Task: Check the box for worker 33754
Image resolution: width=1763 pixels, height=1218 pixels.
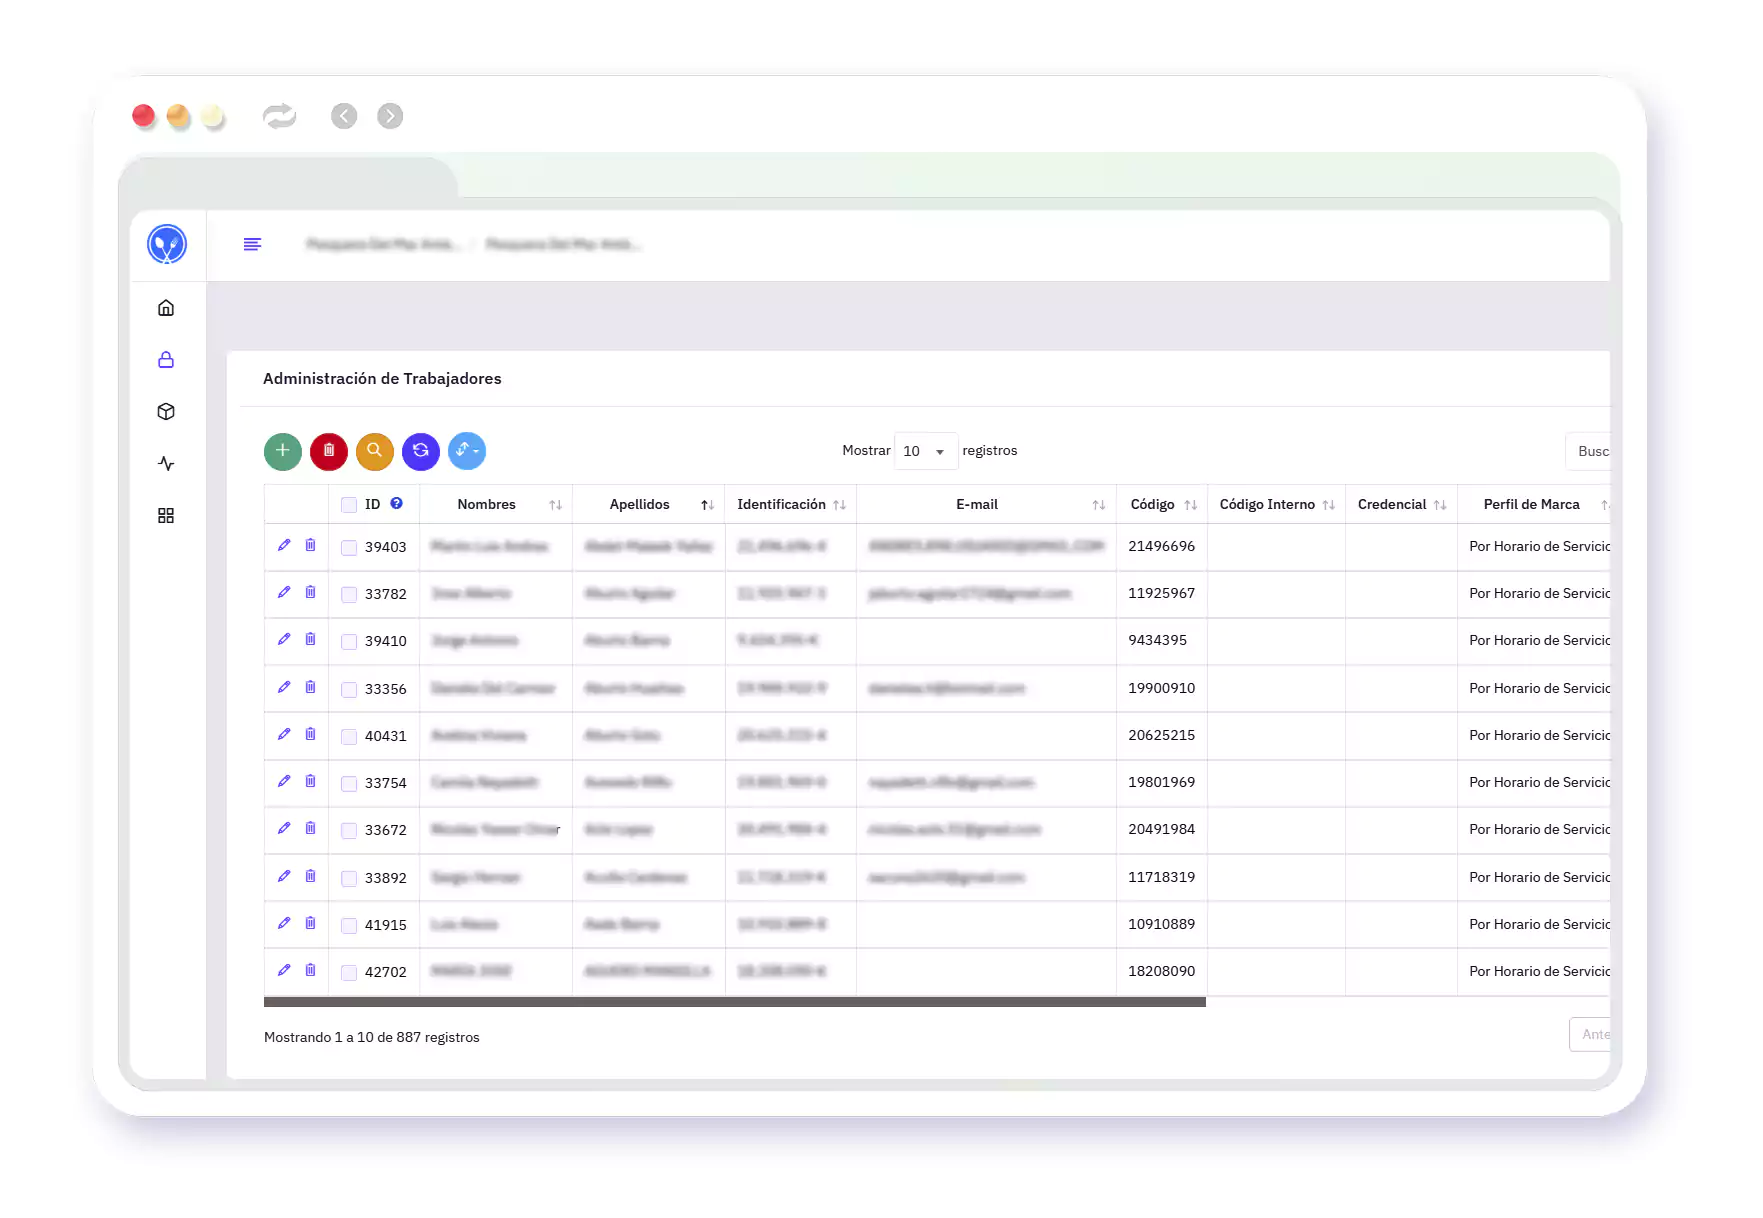Action: click(349, 784)
